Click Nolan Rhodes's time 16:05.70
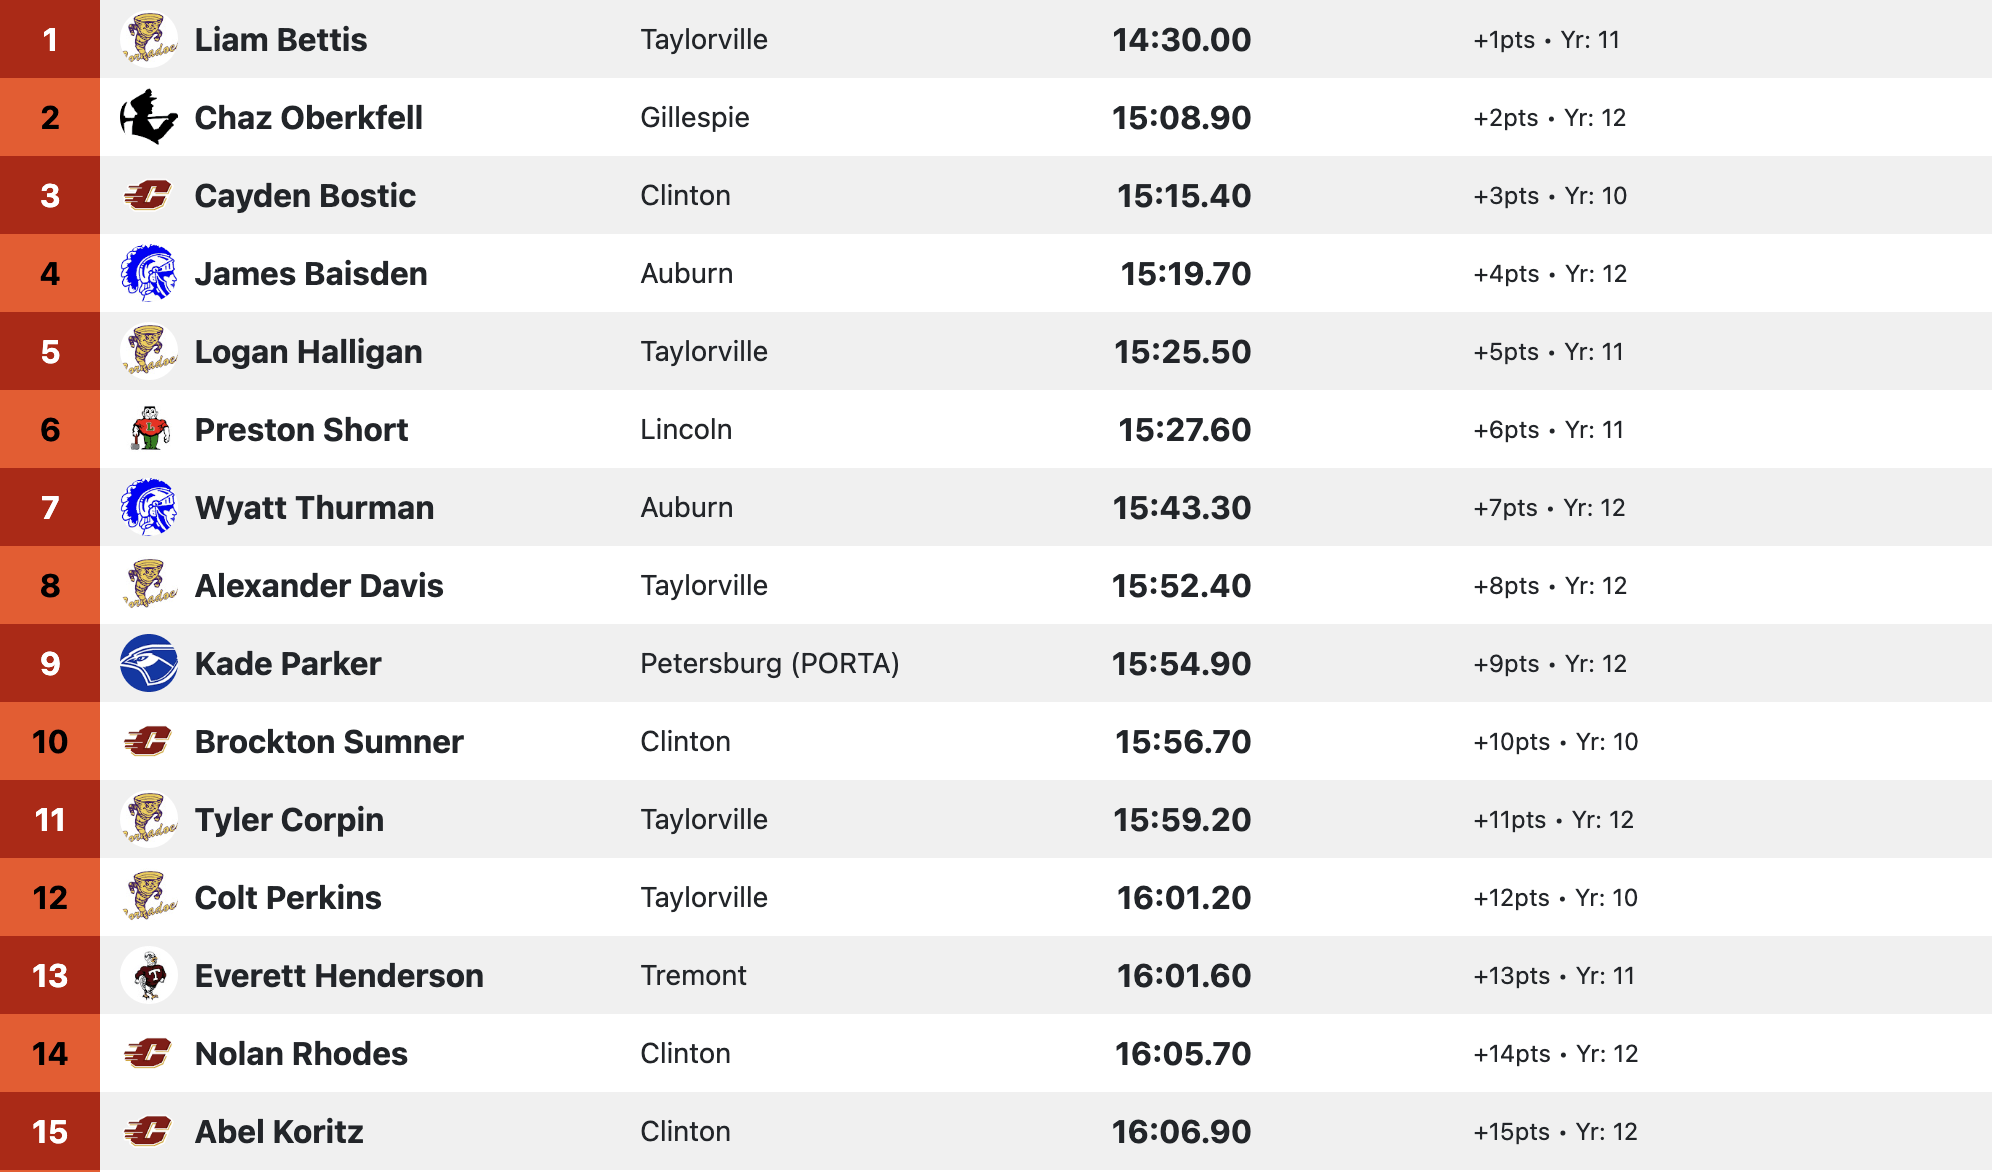 click(x=1183, y=1054)
